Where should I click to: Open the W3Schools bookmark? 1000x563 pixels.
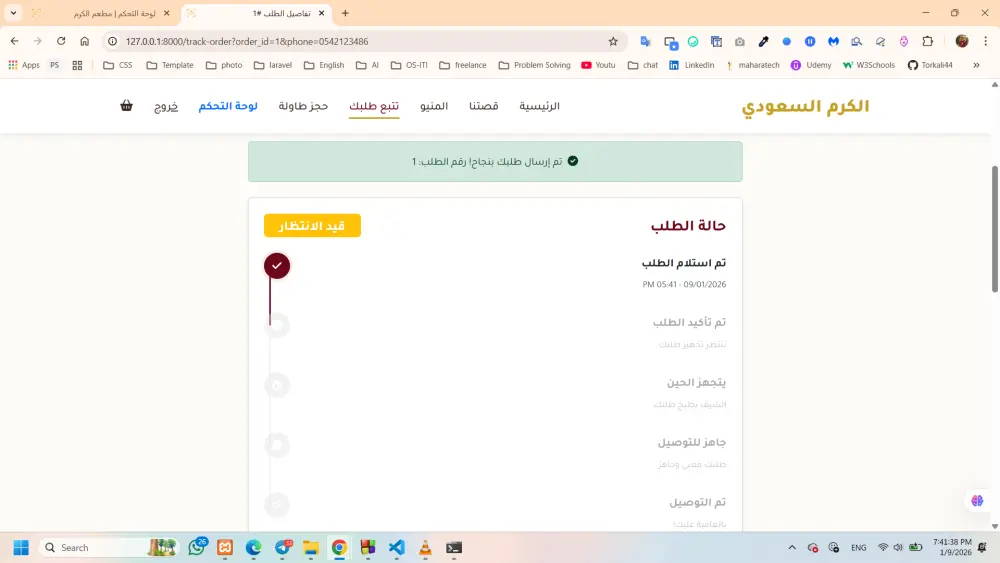click(x=869, y=65)
